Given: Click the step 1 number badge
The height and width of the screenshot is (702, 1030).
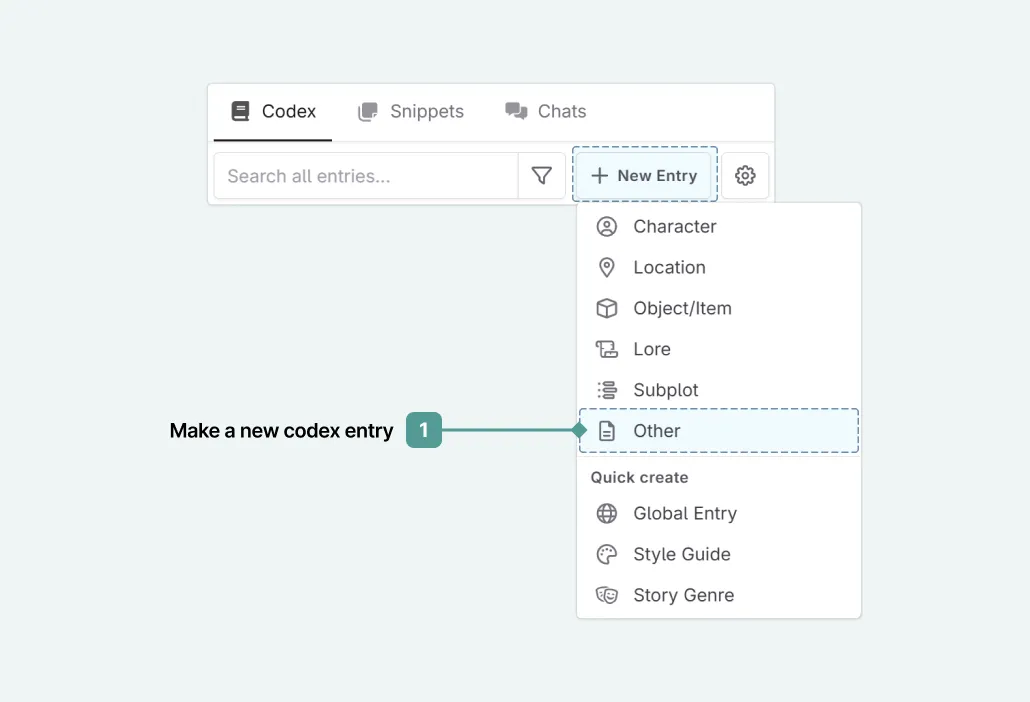Looking at the screenshot, I should tap(424, 431).
